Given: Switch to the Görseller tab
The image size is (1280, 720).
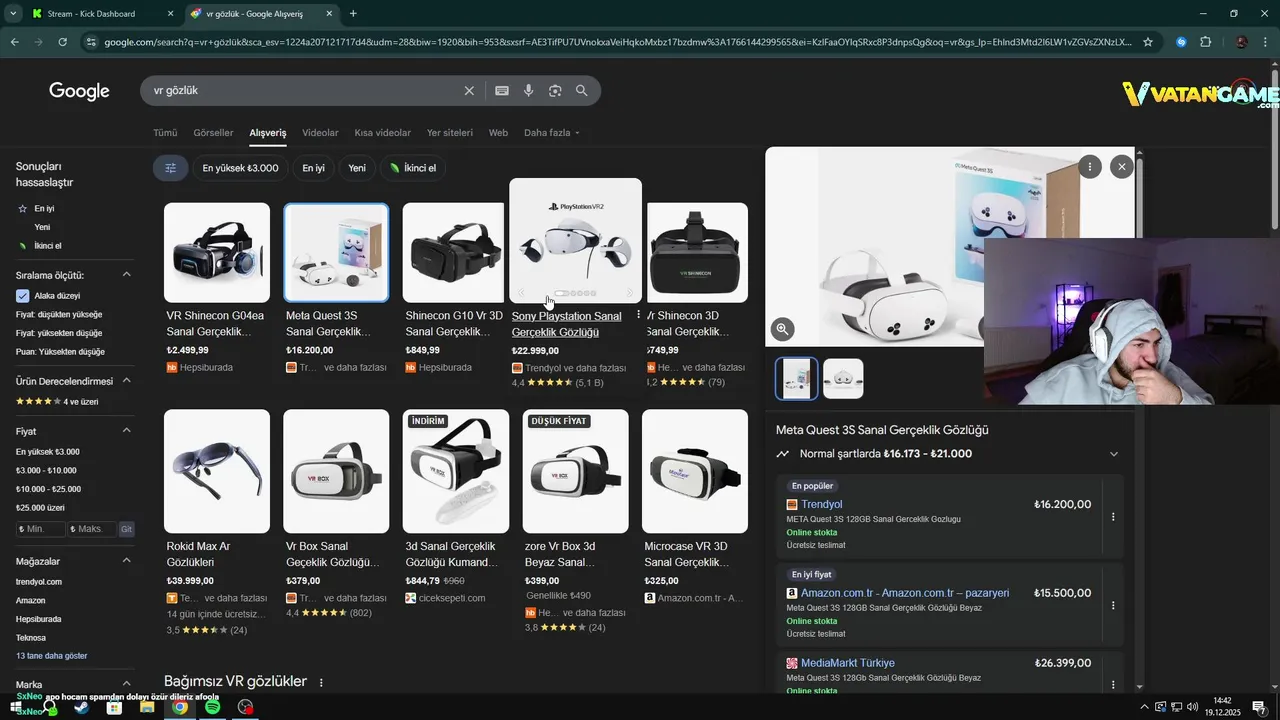Looking at the screenshot, I should pyautogui.click(x=213, y=133).
